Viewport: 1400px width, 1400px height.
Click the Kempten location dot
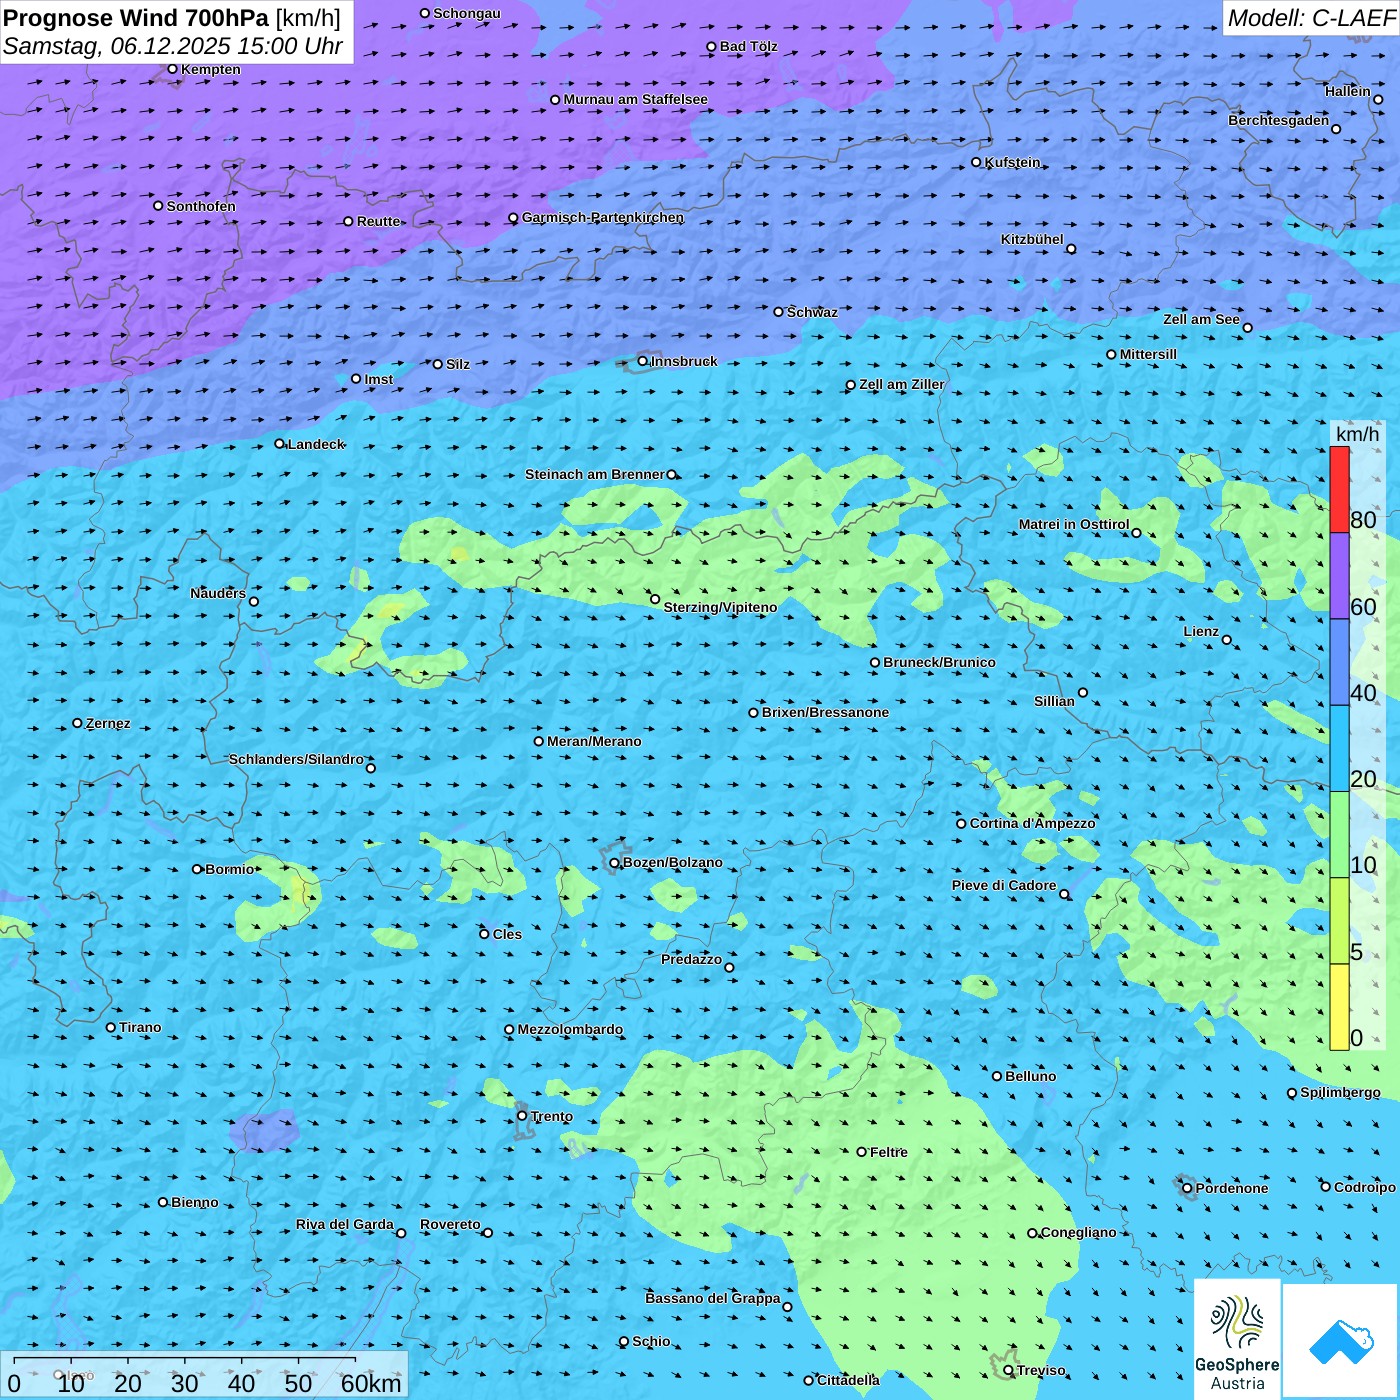(173, 69)
